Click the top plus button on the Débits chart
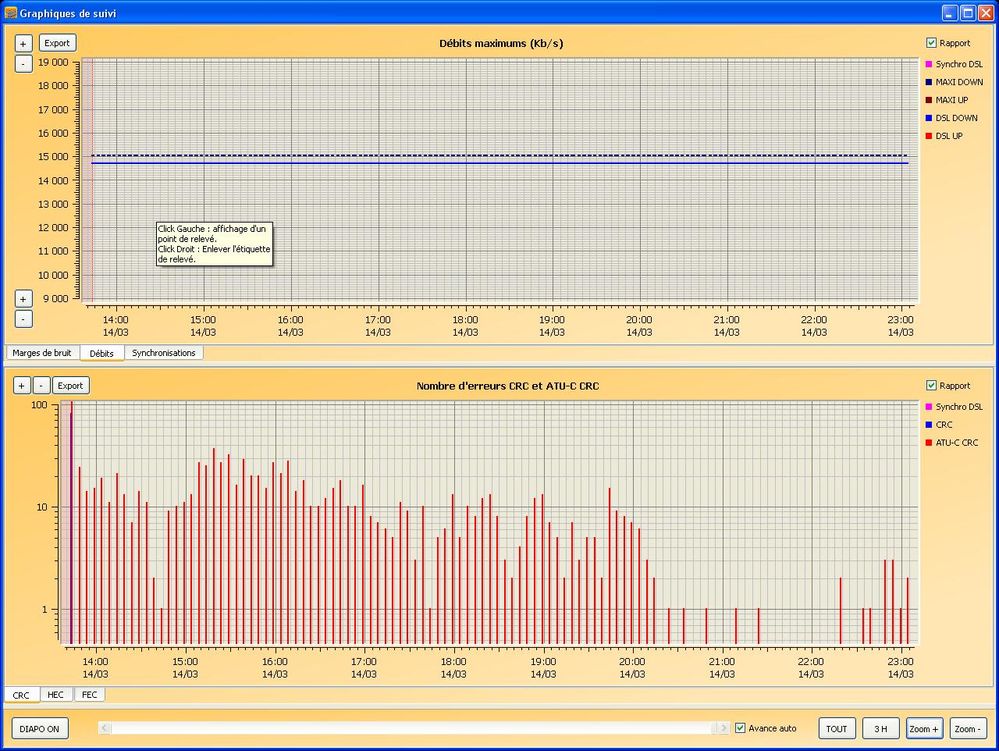Screen dimensions: 999x751 coord(24,44)
